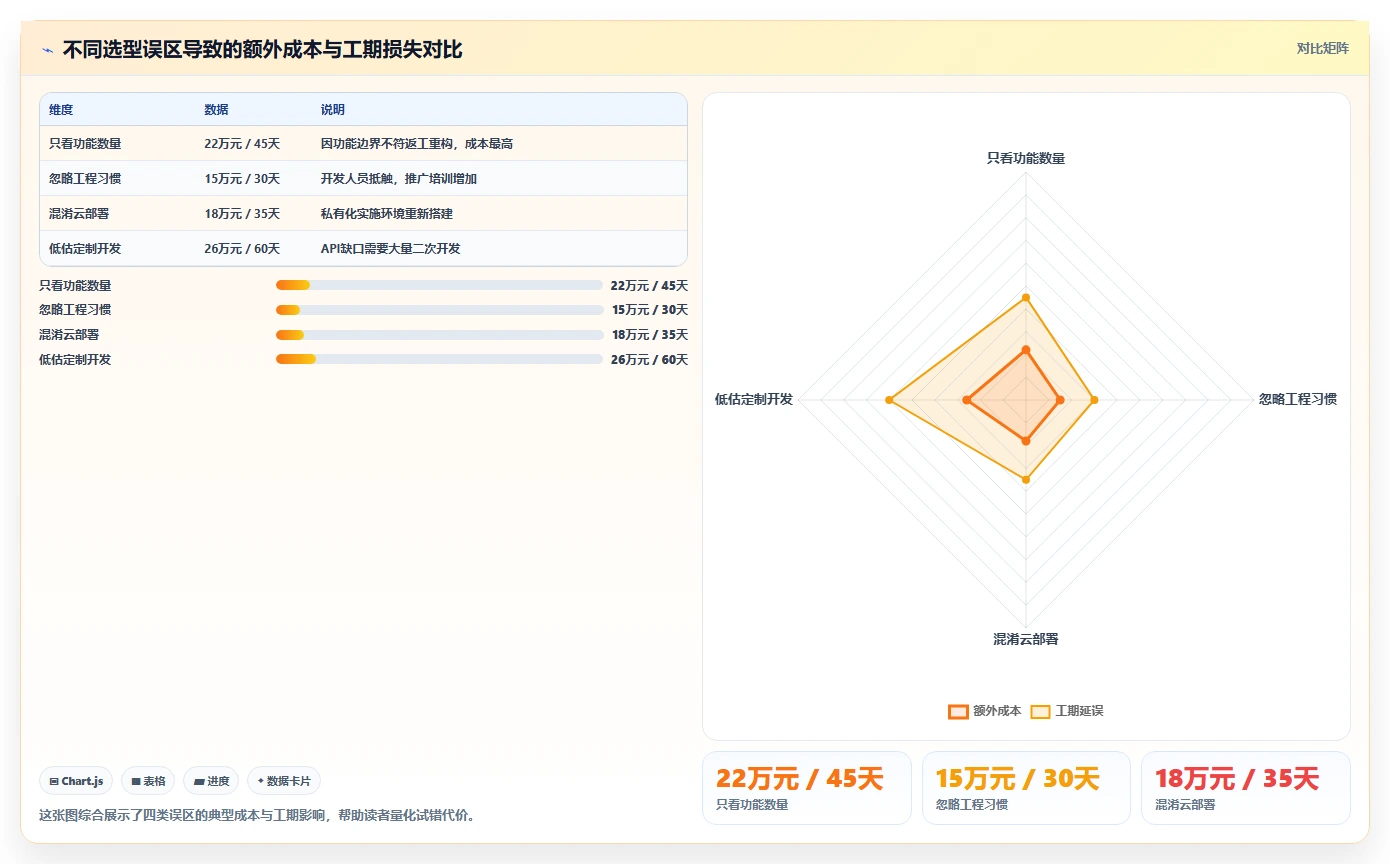Click 额外成本 data point on 只看功能数量 axis
Screen dimensions: 1390x864
point(1026,350)
